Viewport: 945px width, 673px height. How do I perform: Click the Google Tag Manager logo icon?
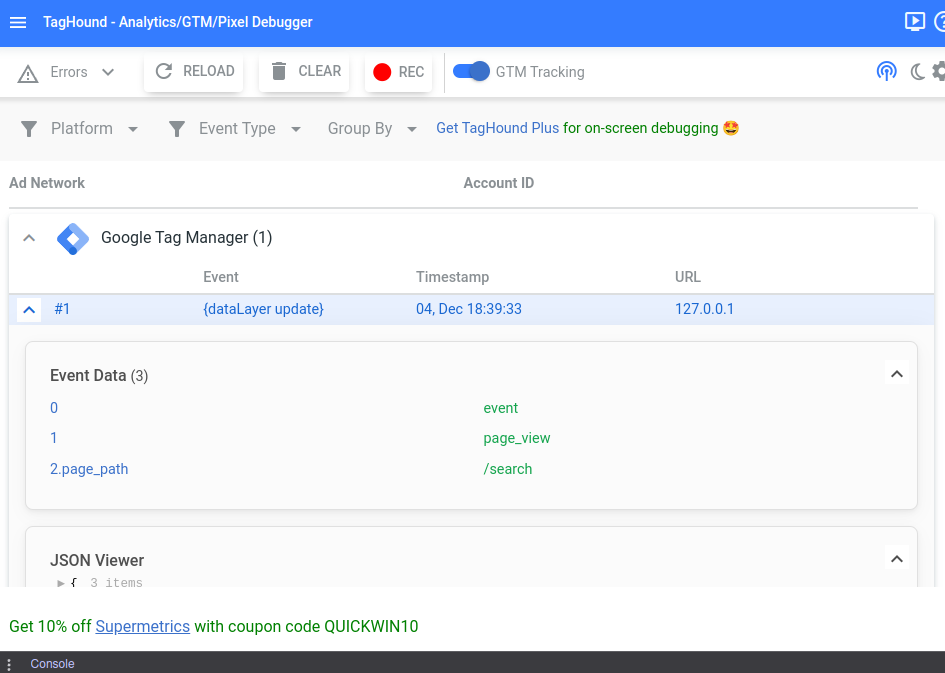tap(72, 239)
